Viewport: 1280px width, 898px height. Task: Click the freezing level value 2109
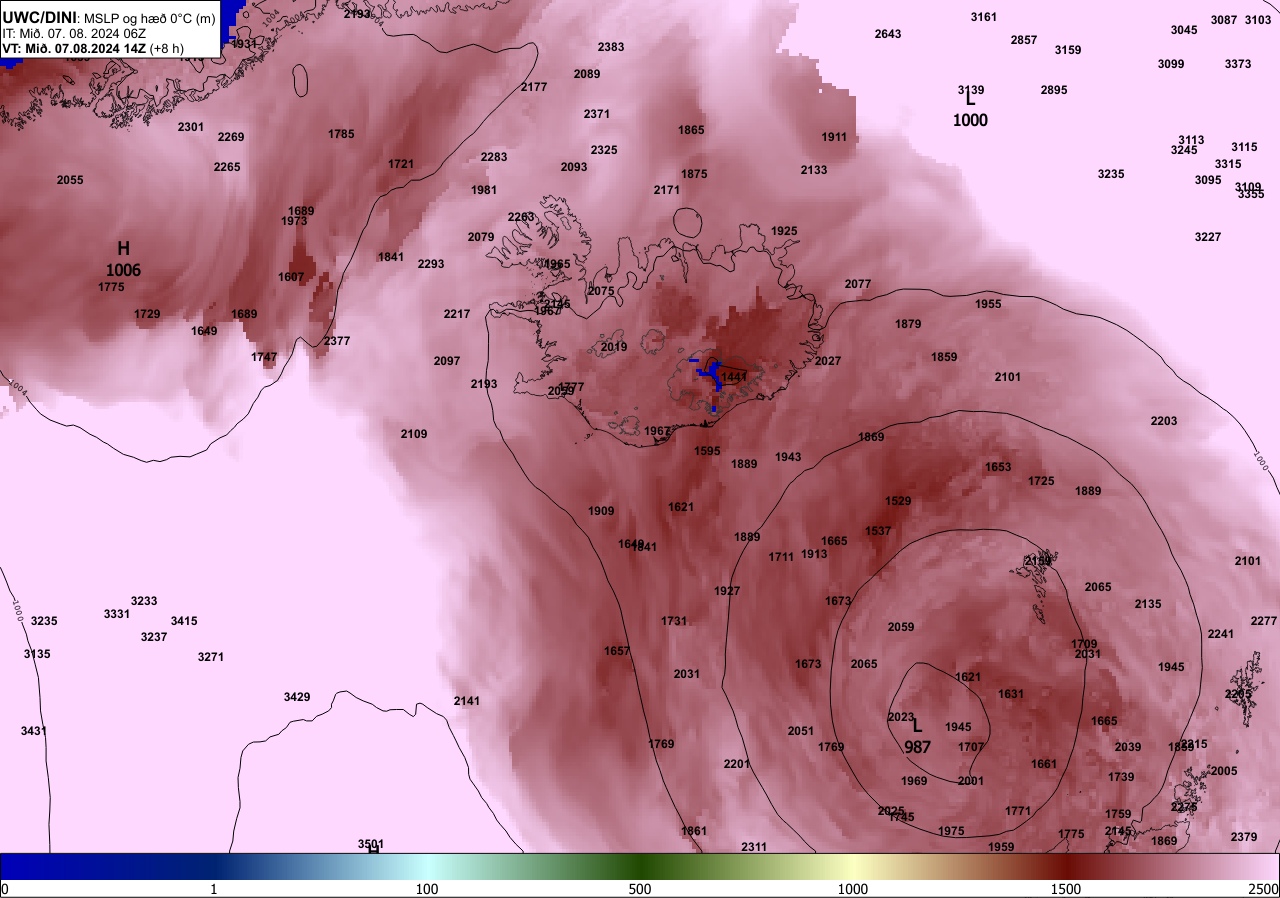[x=414, y=434]
